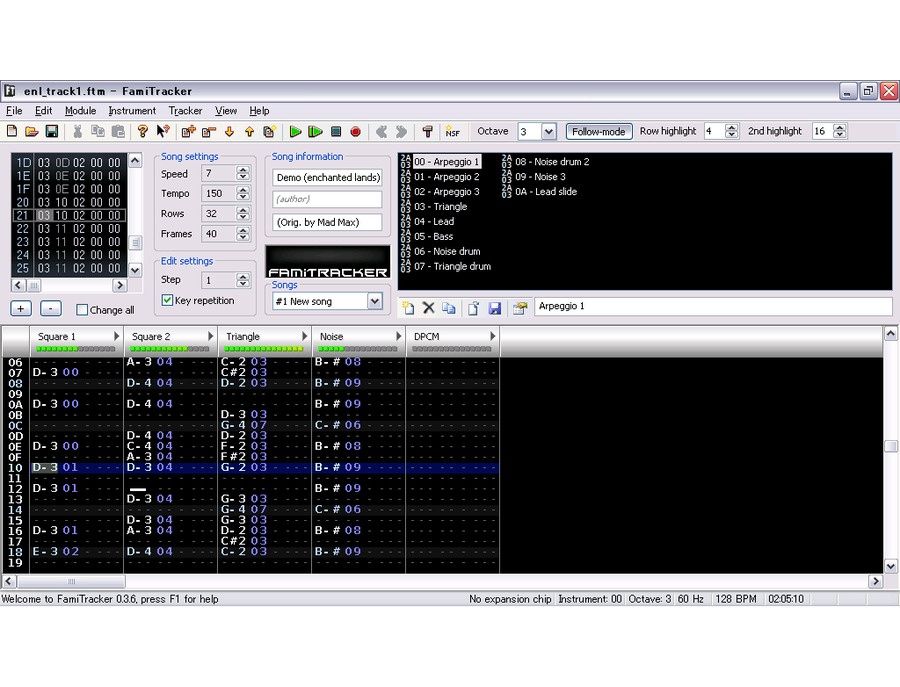This screenshot has height=687, width=900.
Task: Move frame up with orange up arrow
Action: [x=249, y=131]
